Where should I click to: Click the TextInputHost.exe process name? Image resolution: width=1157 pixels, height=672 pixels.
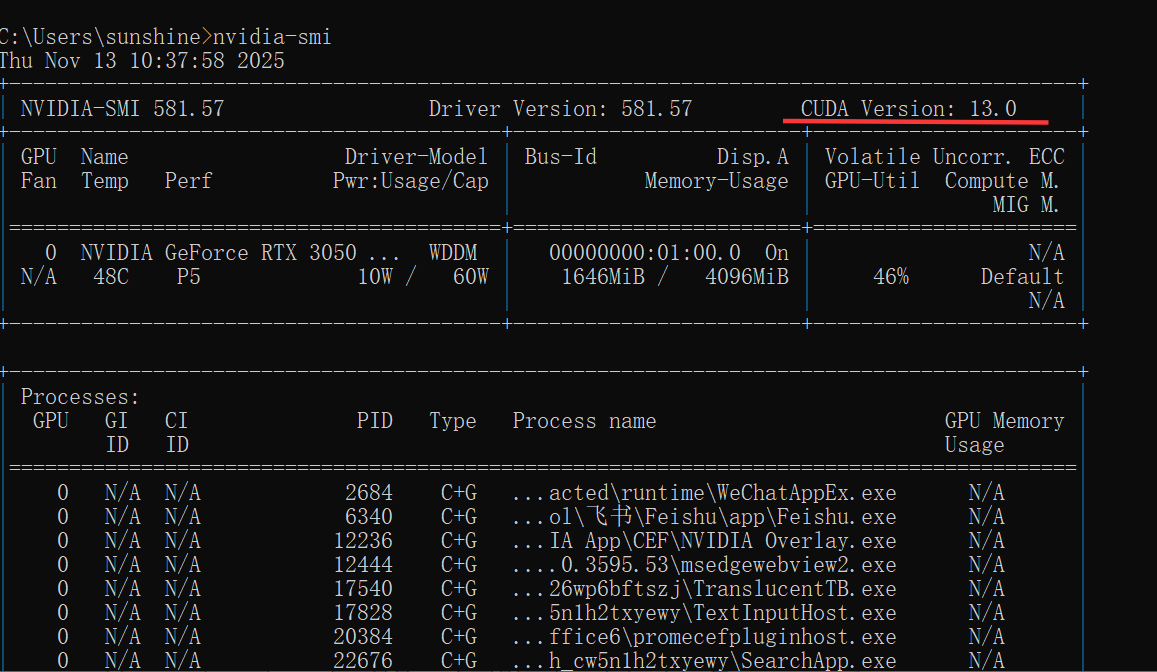coord(794,613)
